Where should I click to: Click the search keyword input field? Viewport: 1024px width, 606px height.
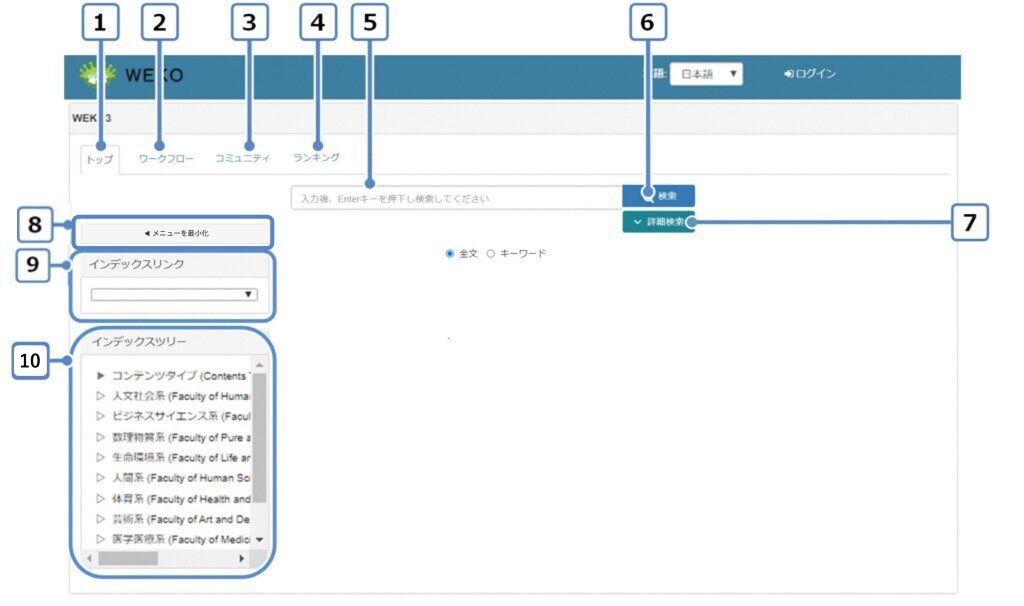455,198
